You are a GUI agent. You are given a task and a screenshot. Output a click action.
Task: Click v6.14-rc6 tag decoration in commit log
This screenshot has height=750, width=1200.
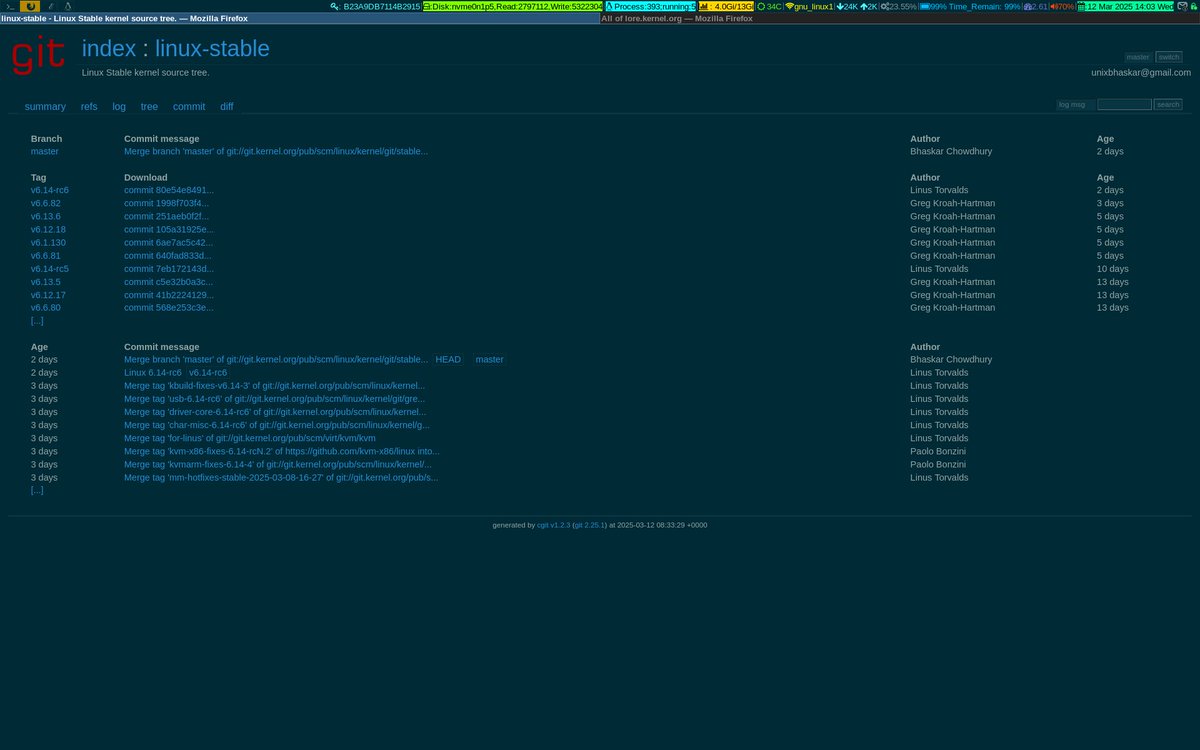click(x=208, y=372)
